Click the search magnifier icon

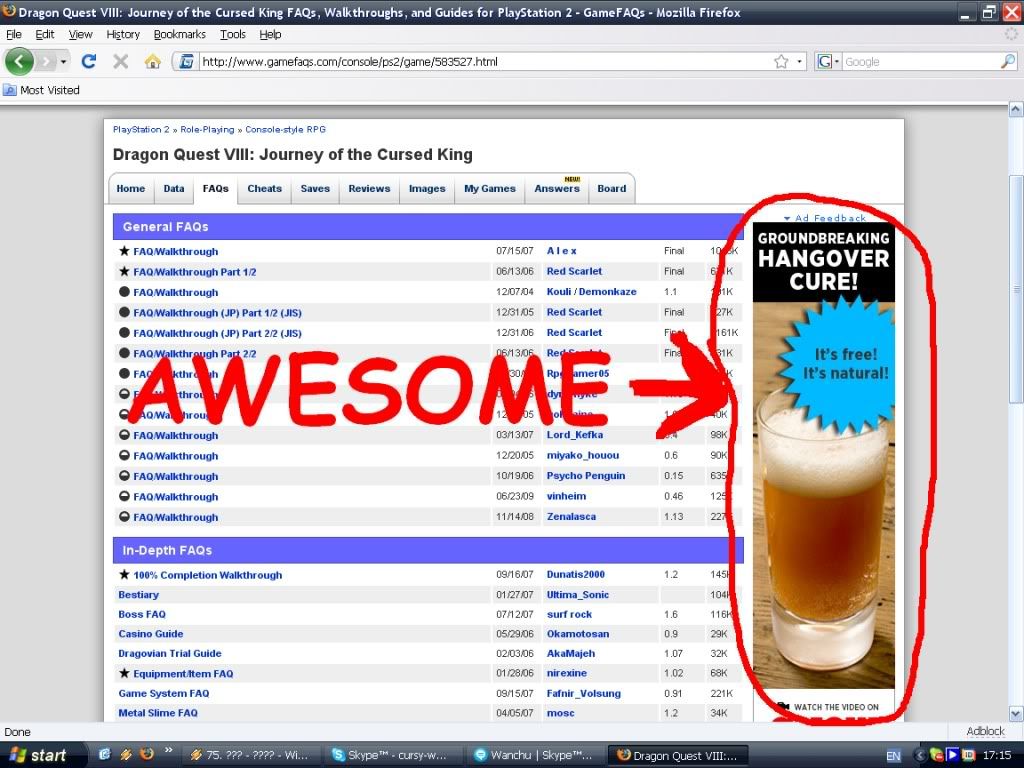point(1007,61)
